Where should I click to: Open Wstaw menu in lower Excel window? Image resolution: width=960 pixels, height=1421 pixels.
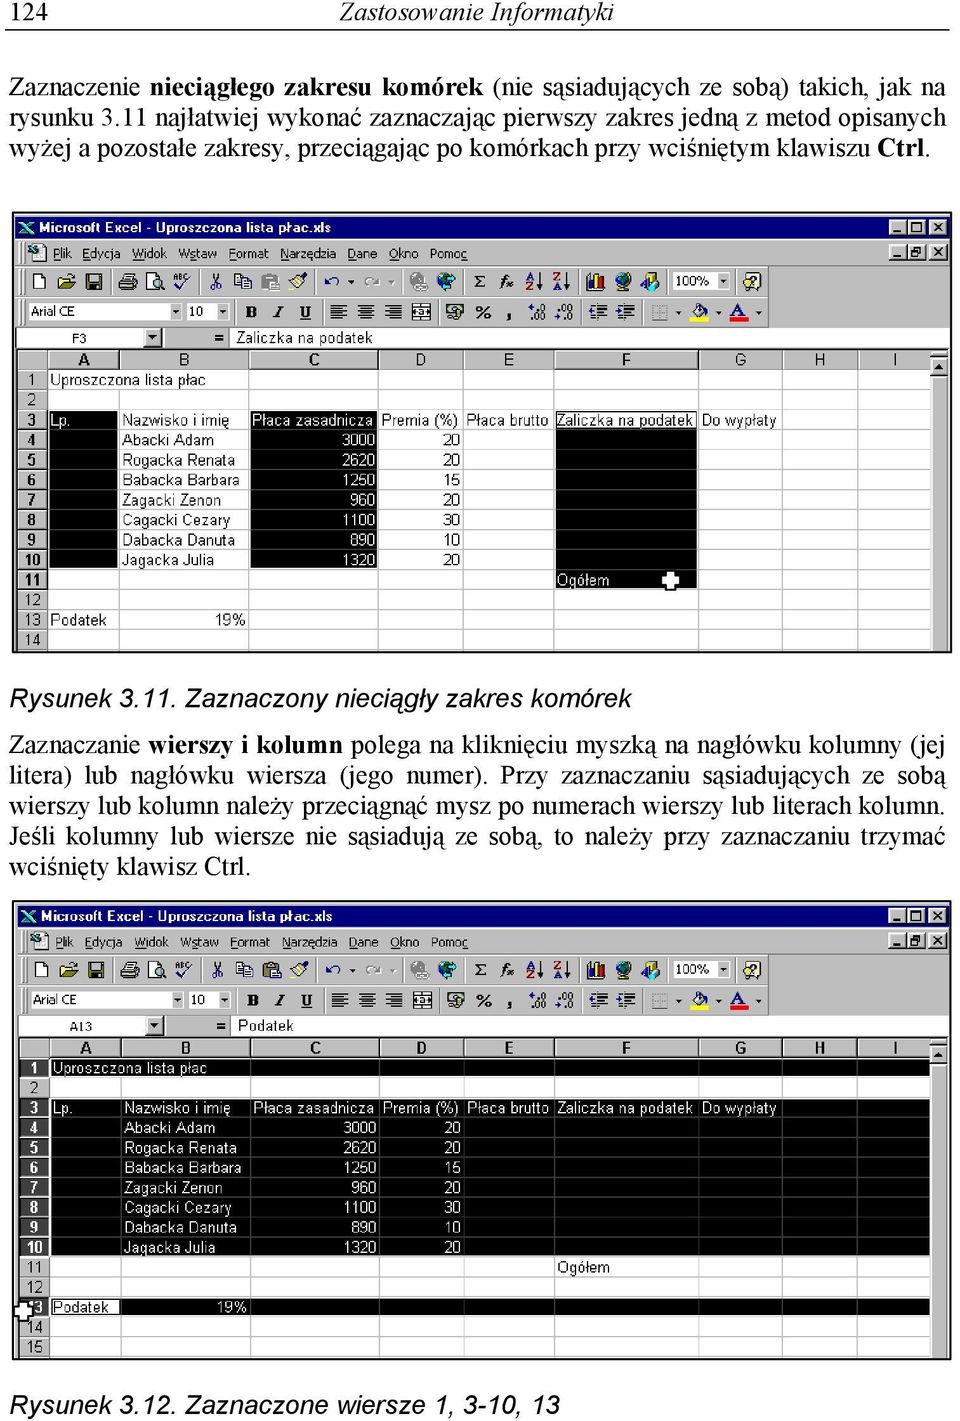[199, 942]
